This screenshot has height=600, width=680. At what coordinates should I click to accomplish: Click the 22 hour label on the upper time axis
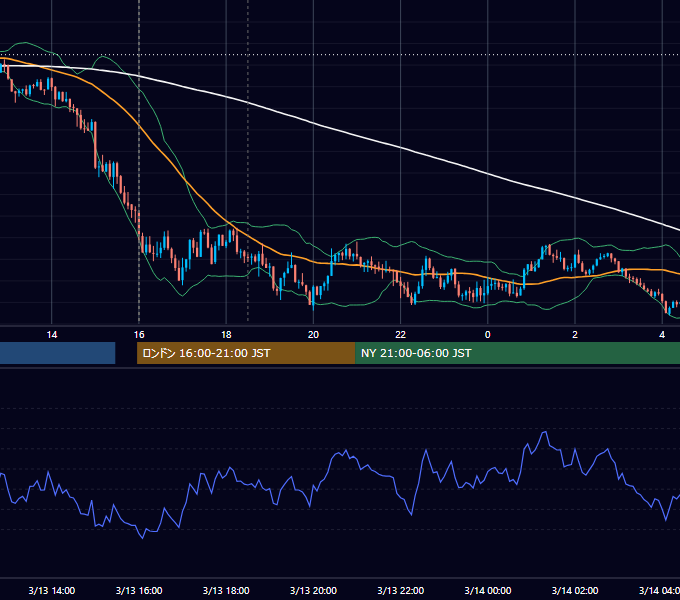pyautogui.click(x=400, y=335)
